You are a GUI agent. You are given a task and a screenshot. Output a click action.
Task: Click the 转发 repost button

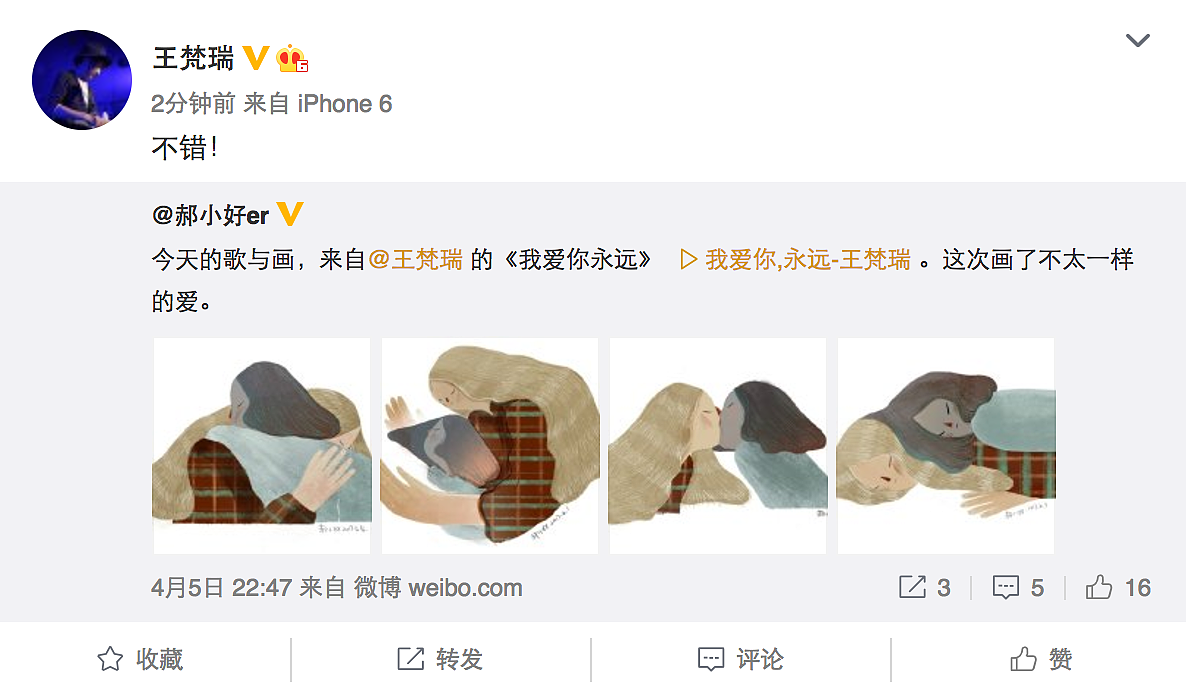pyautogui.click(x=440, y=659)
